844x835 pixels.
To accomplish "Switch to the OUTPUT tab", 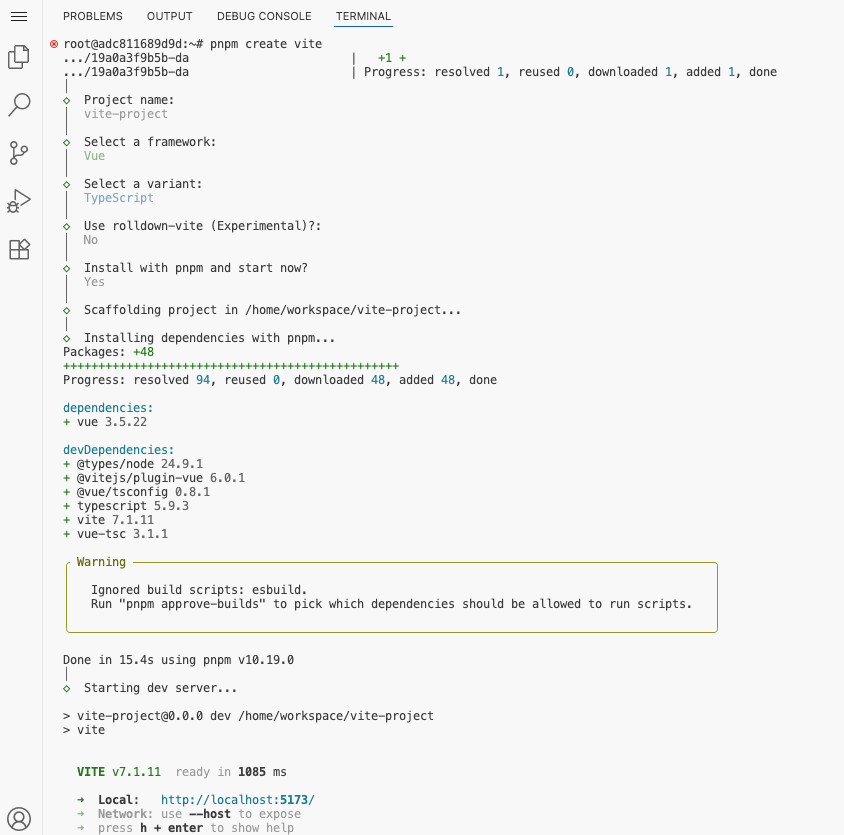I will 170,16.
